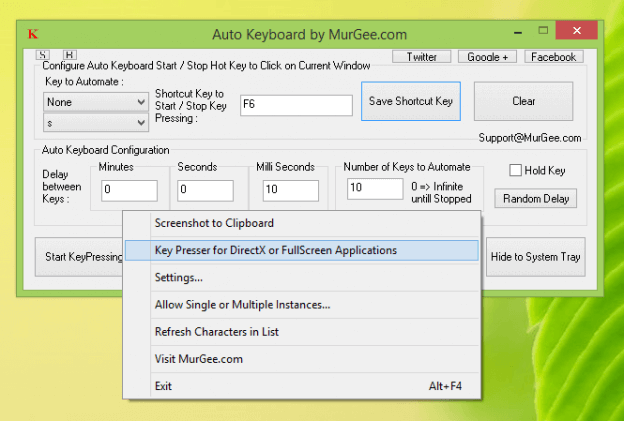Click the Milli Seconds delay input

coord(290,190)
